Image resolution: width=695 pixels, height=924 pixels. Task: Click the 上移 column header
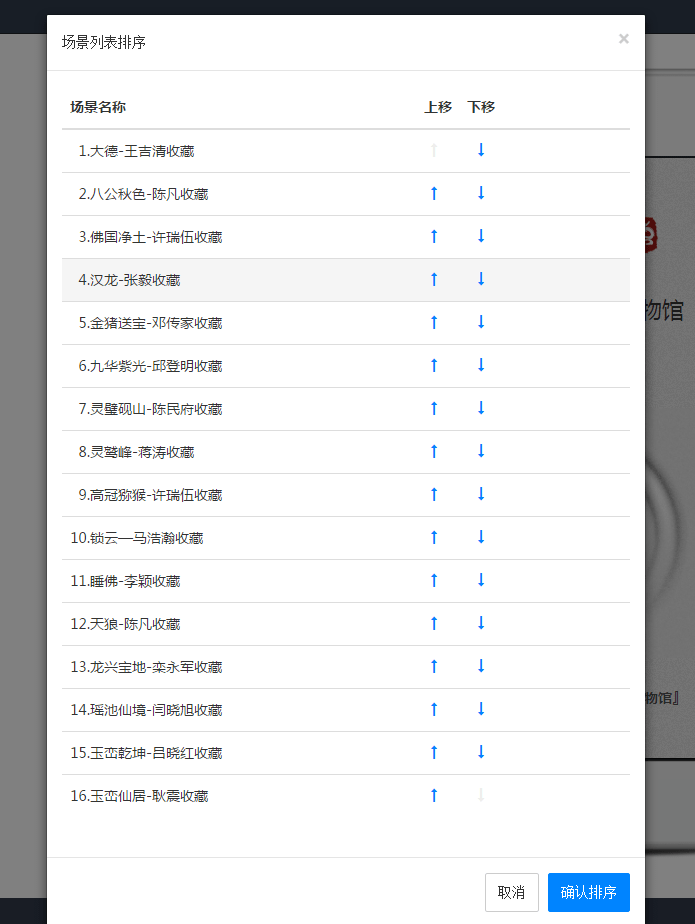(x=438, y=107)
